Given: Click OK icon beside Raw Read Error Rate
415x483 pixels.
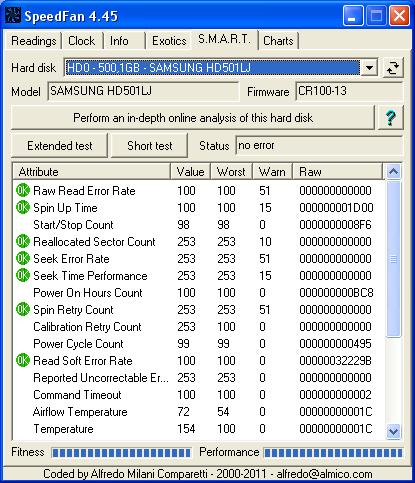Looking at the screenshot, I should pyautogui.click(x=23, y=190).
